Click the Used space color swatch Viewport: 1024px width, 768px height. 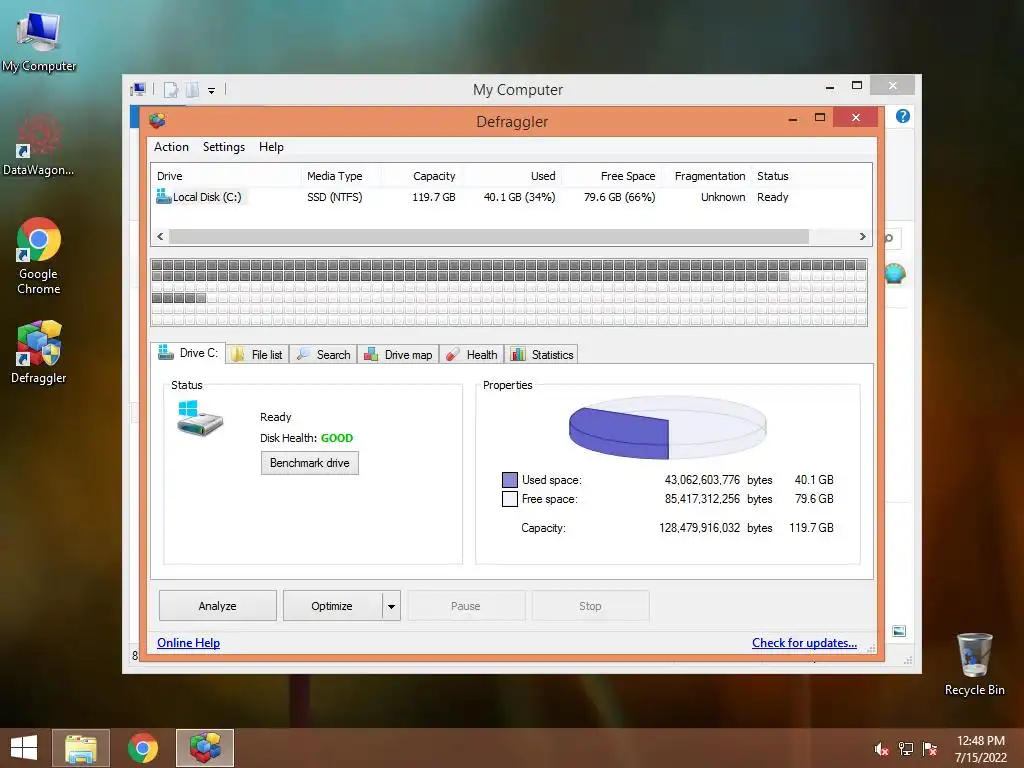[509, 480]
